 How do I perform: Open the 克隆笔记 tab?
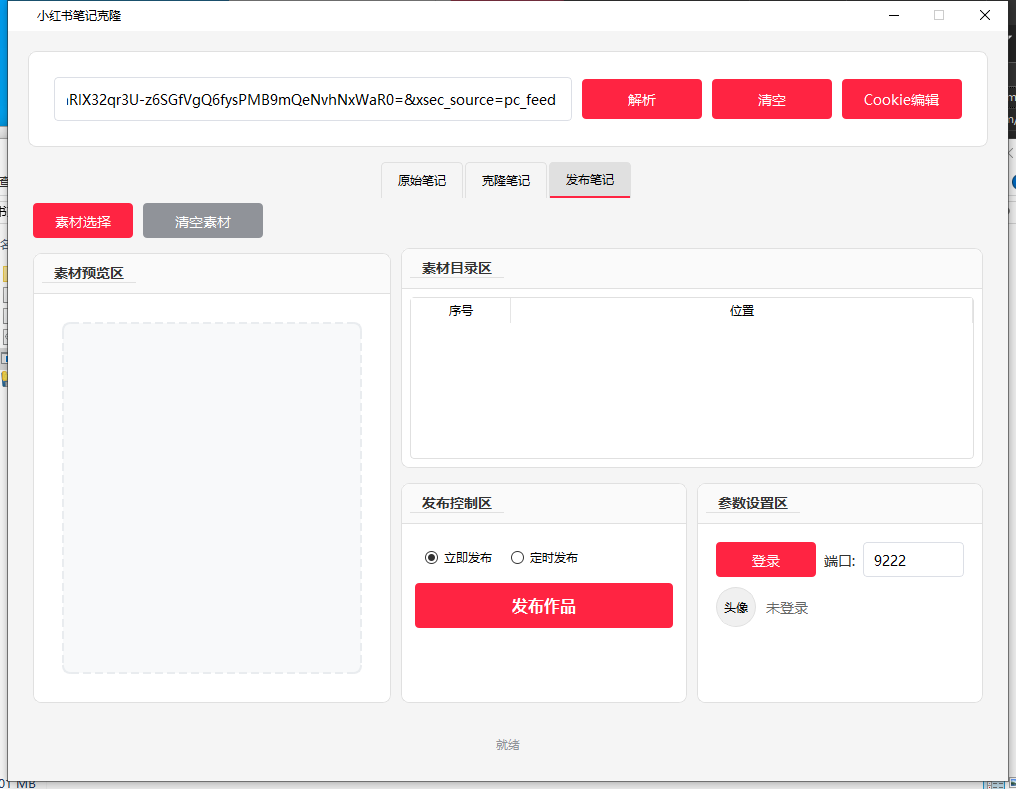click(x=506, y=180)
